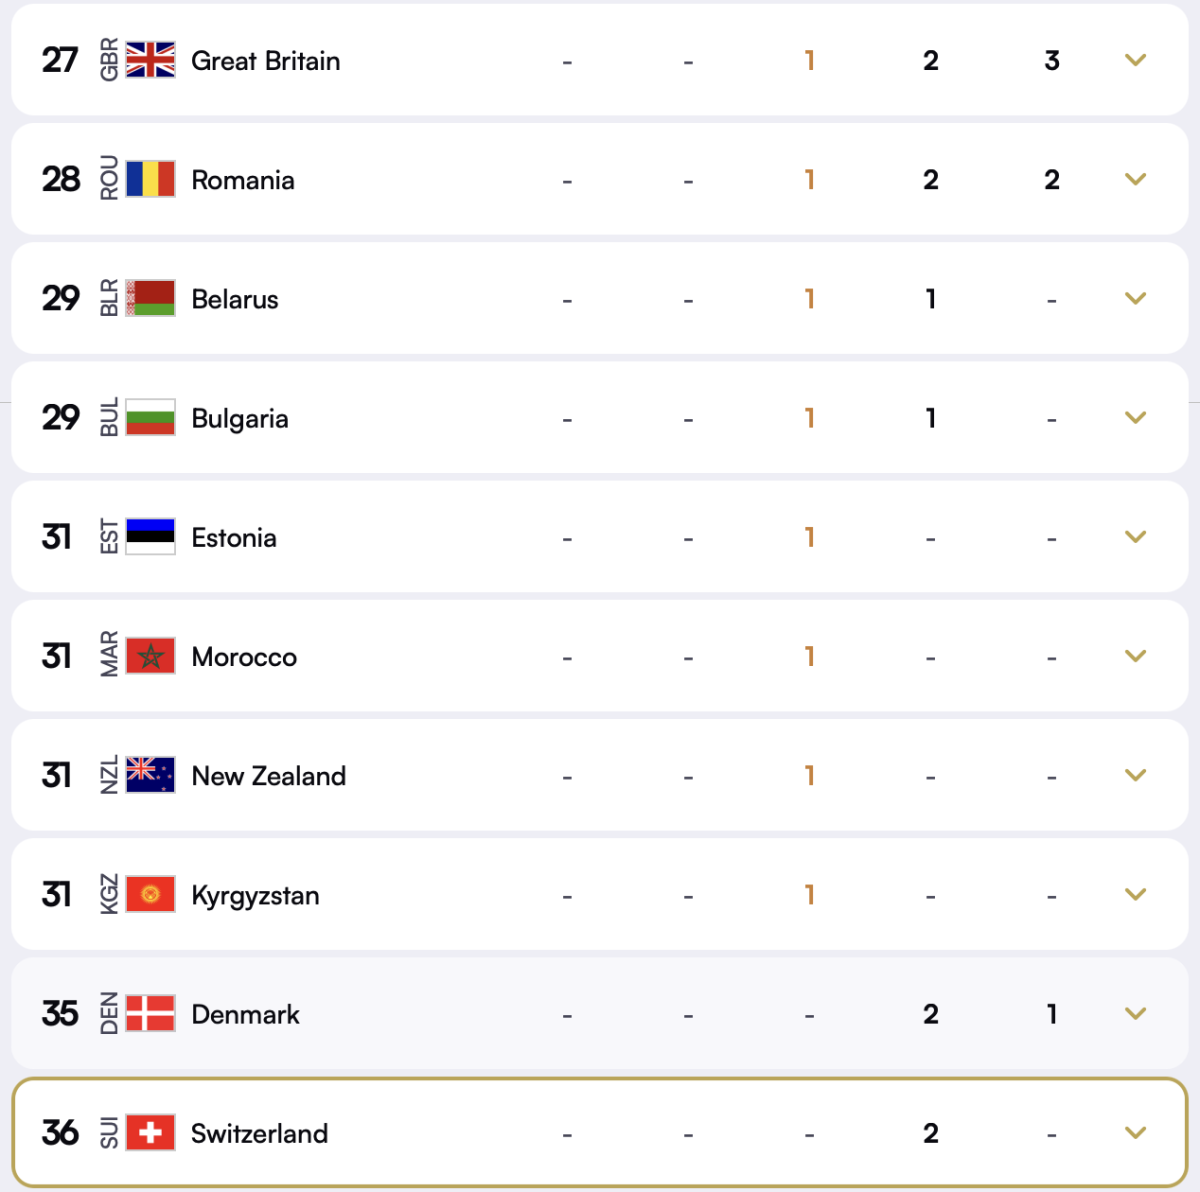This screenshot has width=1200, height=1192.
Task: Collapse the Switzerland row details
Action: click(x=1135, y=1133)
